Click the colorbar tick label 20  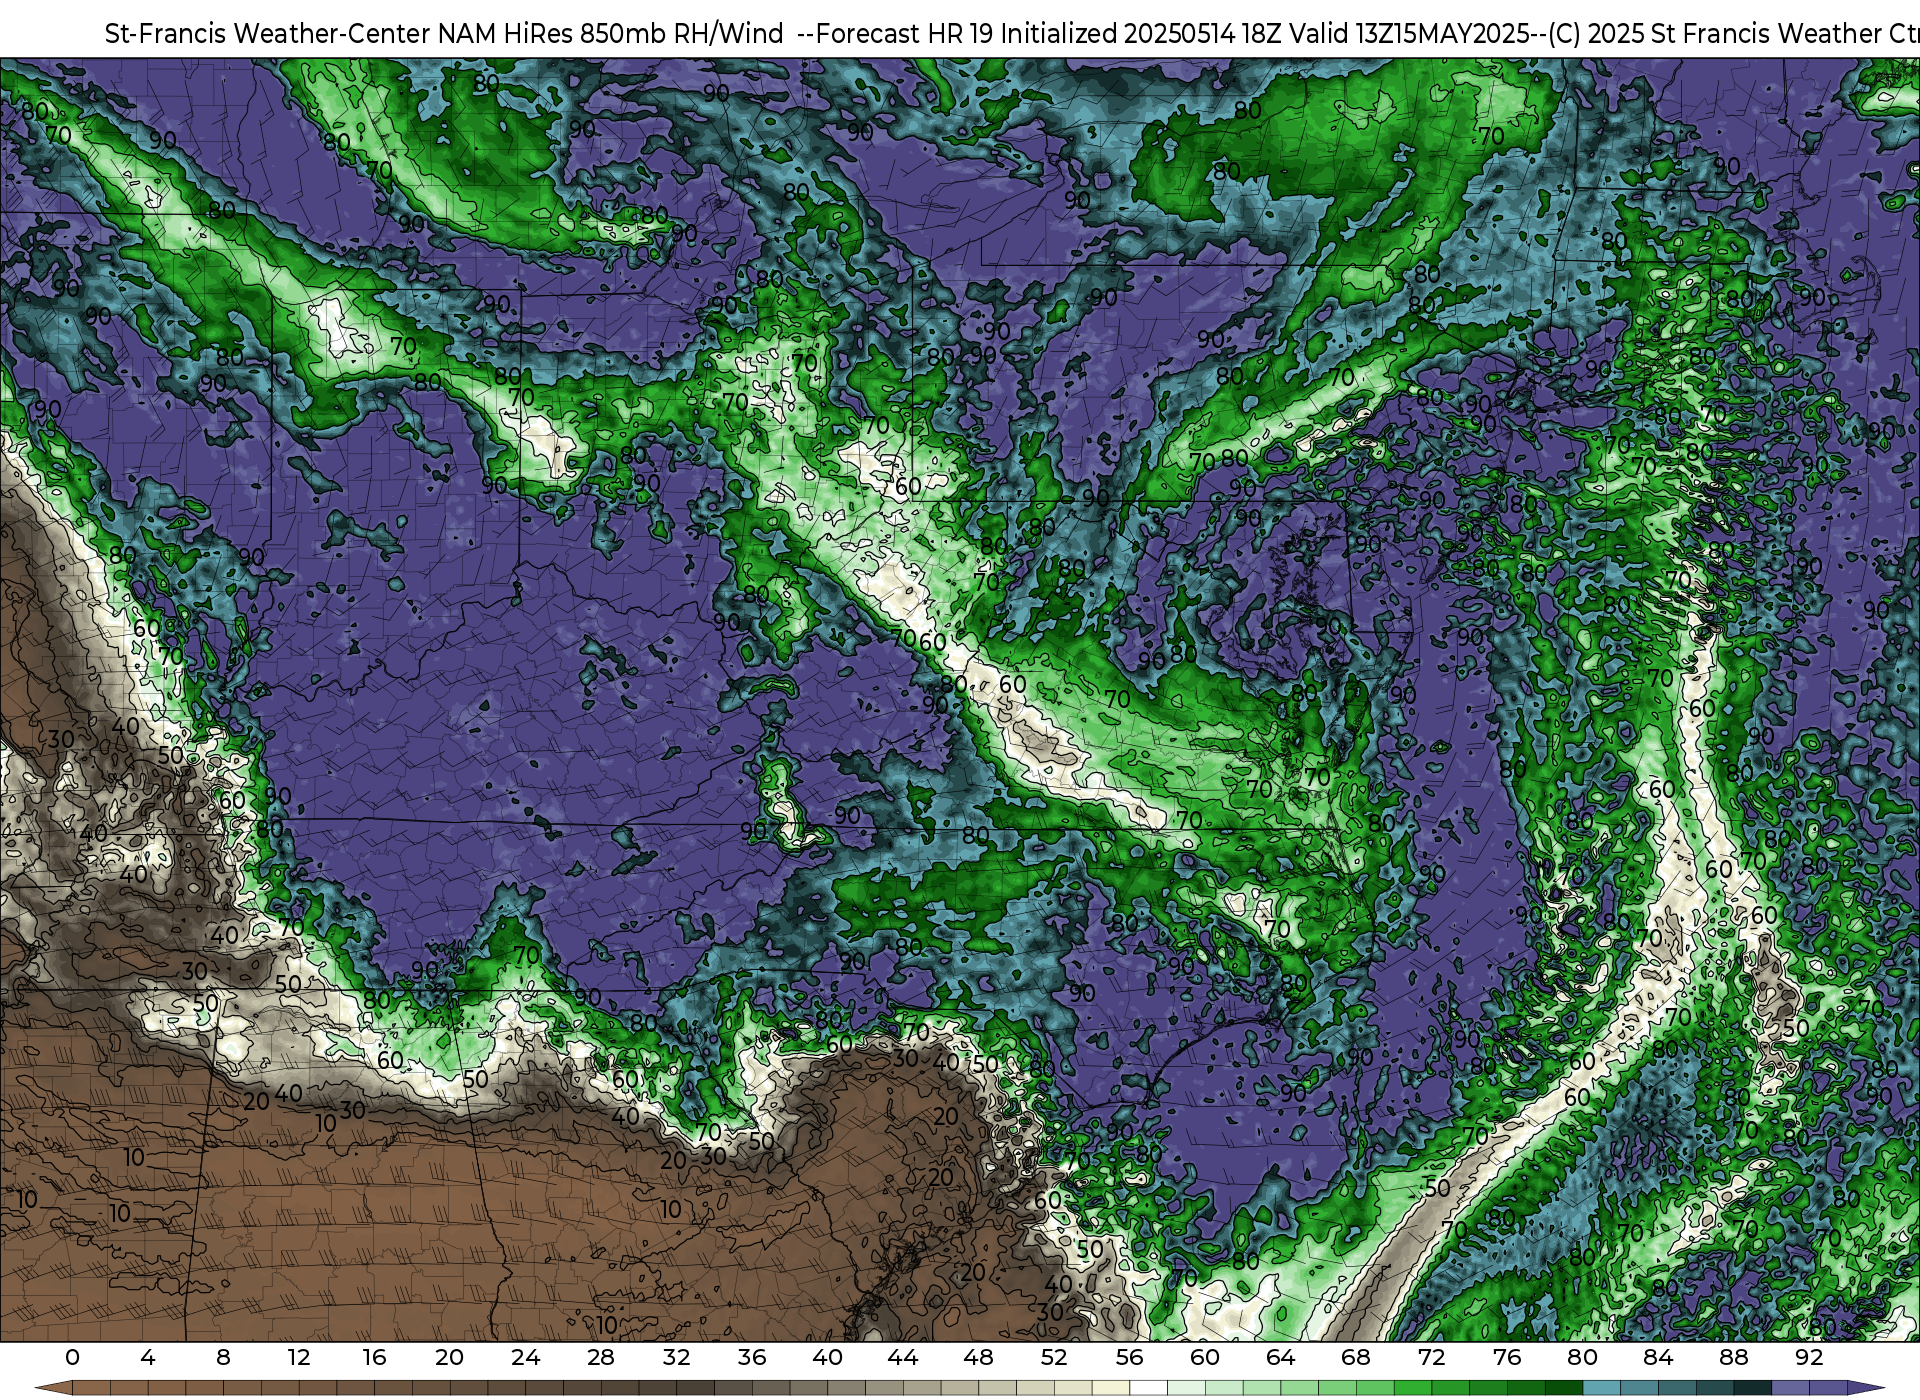pos(450,1357)
